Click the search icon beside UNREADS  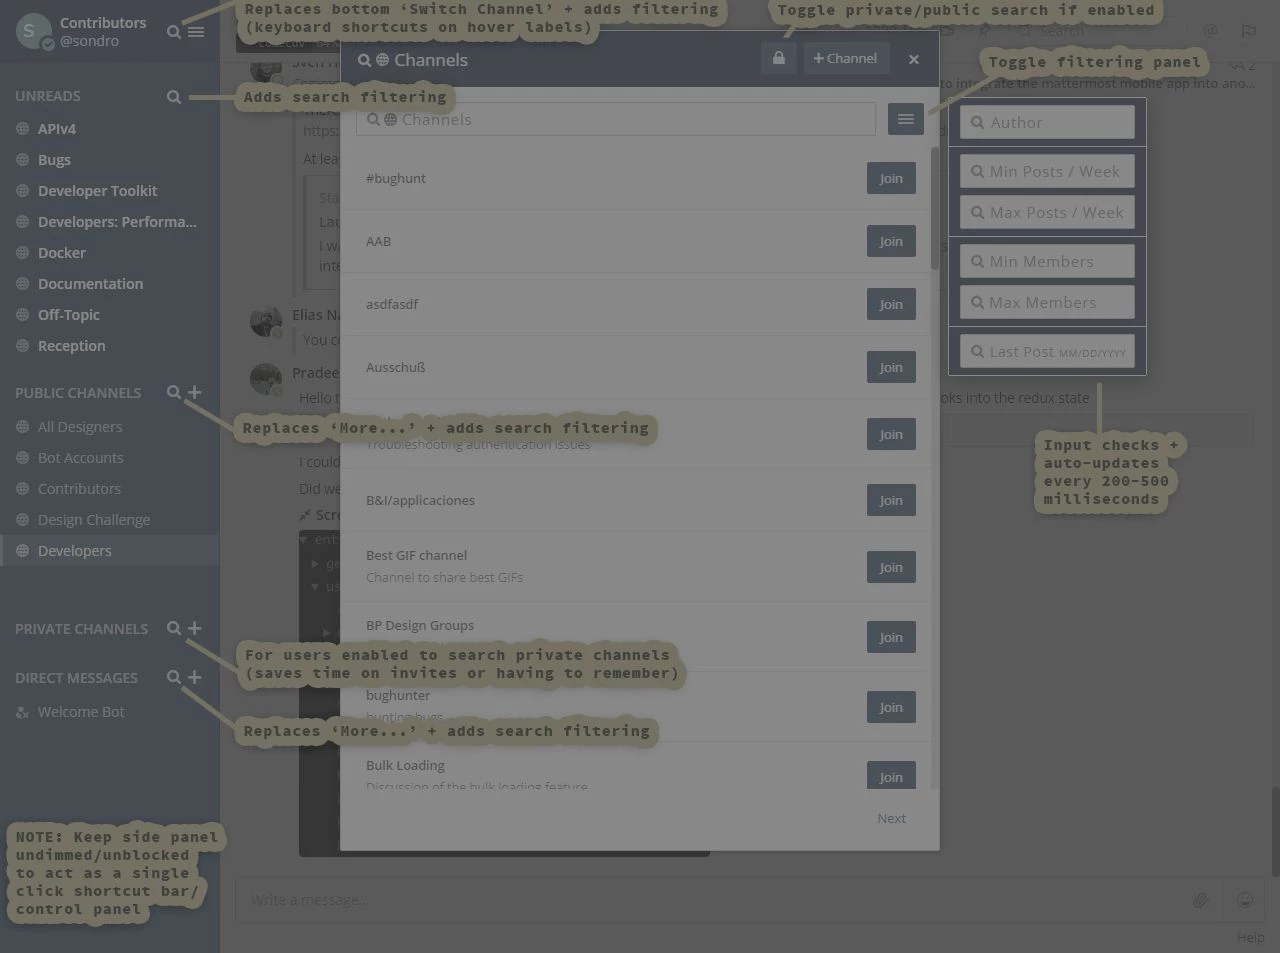click(x=174, y=97)
